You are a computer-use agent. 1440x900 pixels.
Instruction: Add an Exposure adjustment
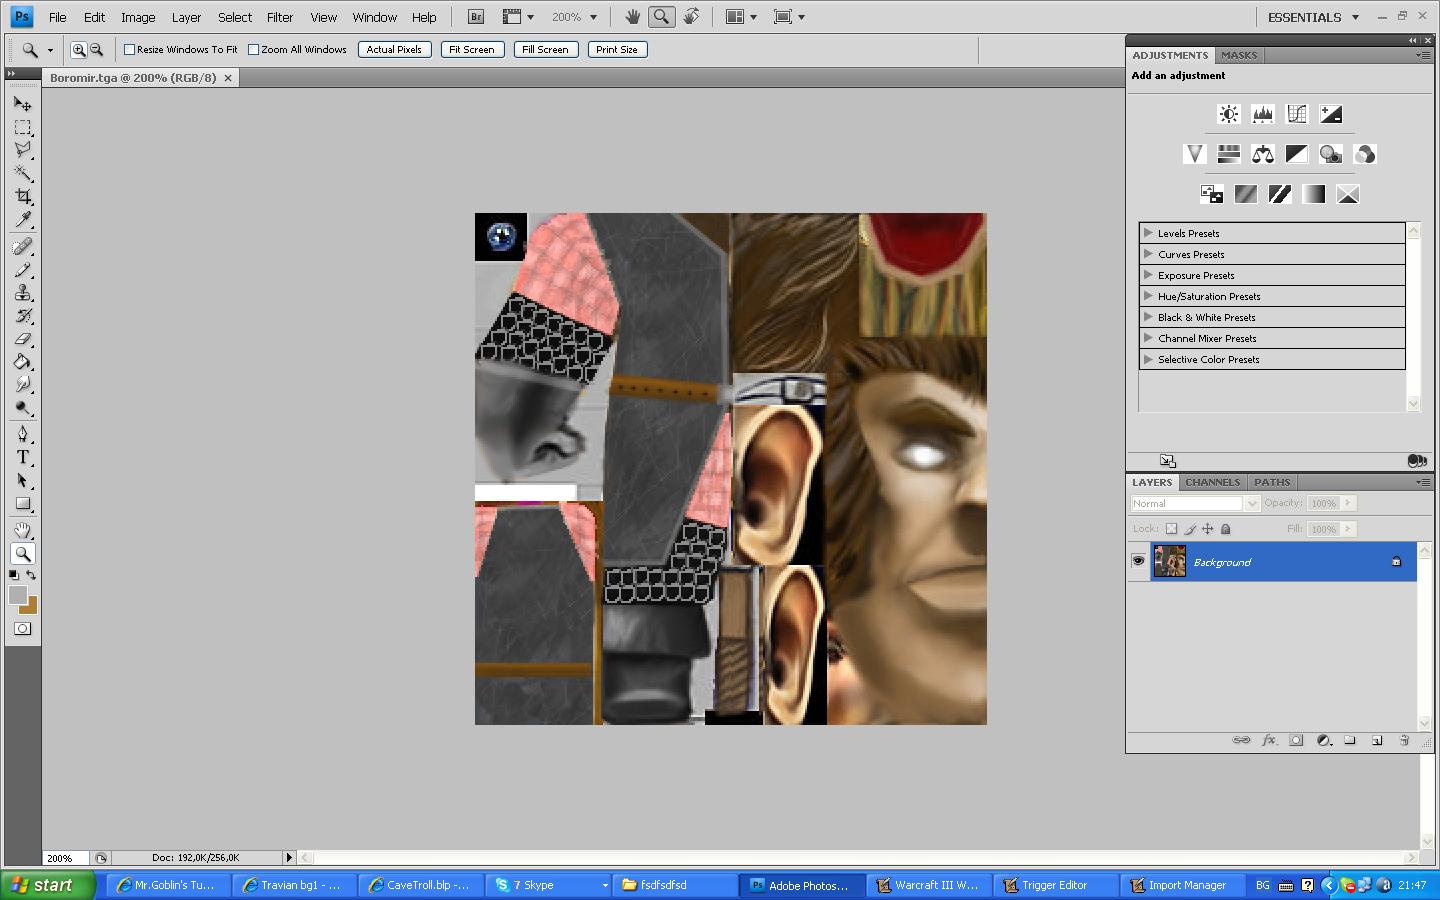(x=1331, y=114)
